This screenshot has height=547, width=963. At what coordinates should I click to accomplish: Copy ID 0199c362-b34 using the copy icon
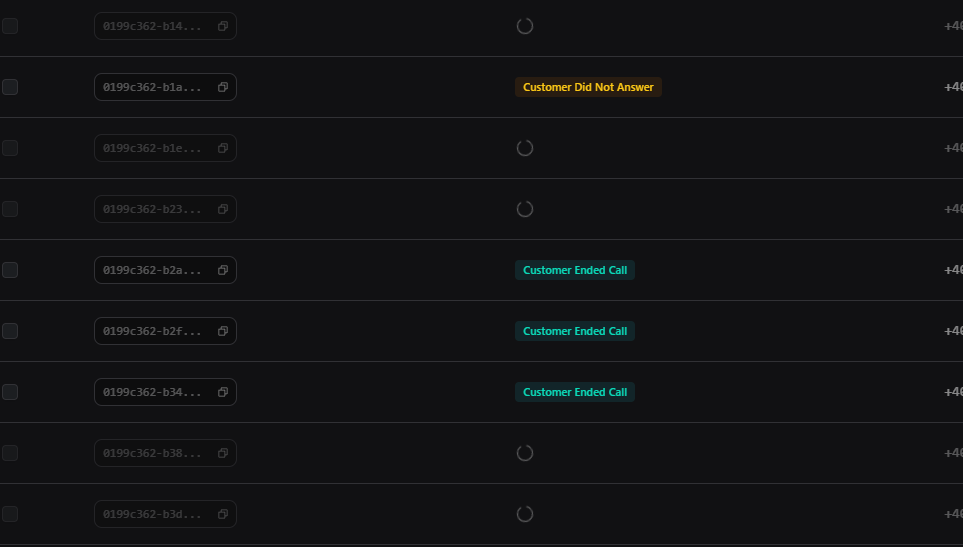pos(223,392)
